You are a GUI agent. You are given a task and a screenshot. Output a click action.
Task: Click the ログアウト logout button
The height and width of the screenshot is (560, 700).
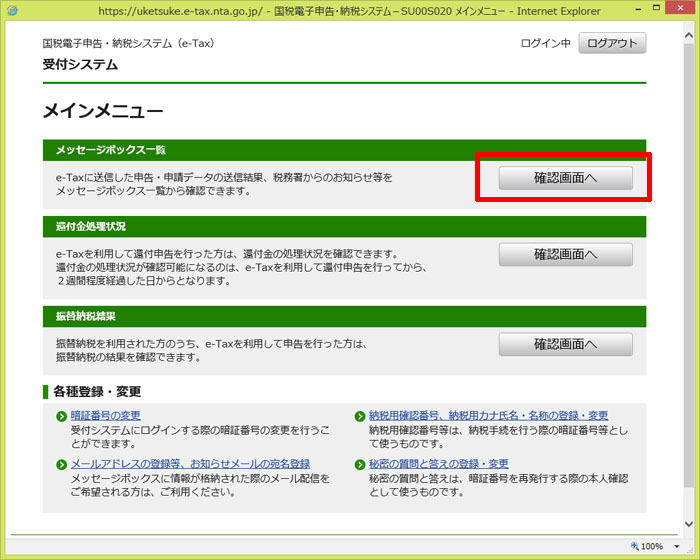(612, 43)
